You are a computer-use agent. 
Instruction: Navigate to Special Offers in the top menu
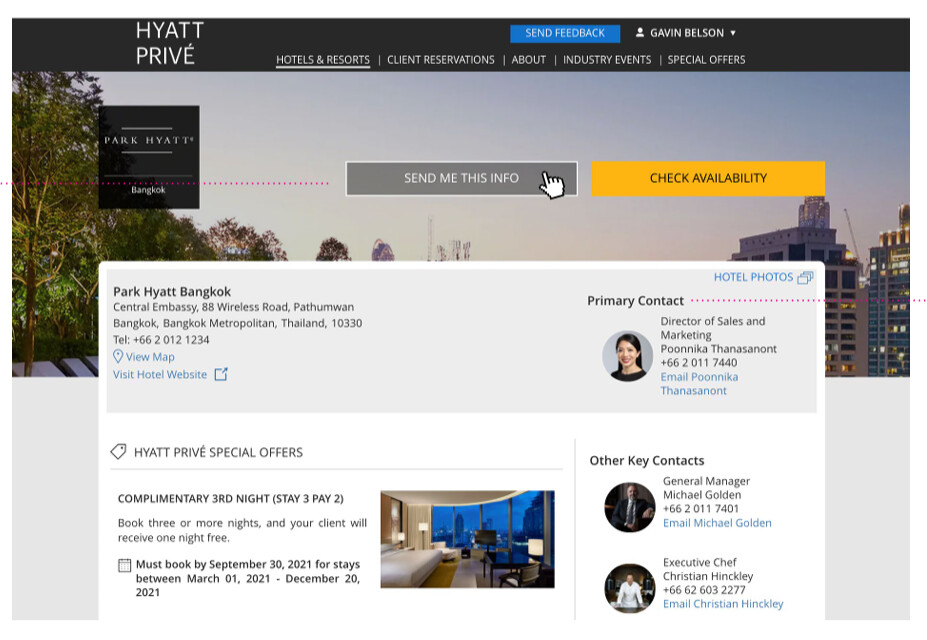[706, 60]
